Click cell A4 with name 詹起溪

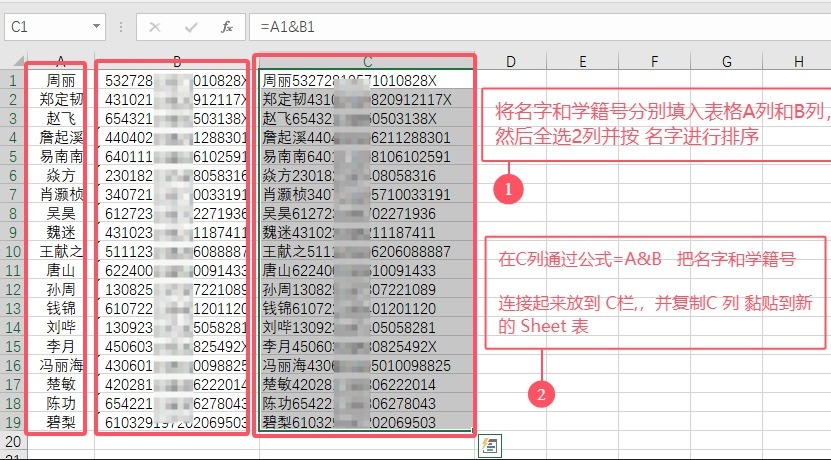[x=61, y=138]
